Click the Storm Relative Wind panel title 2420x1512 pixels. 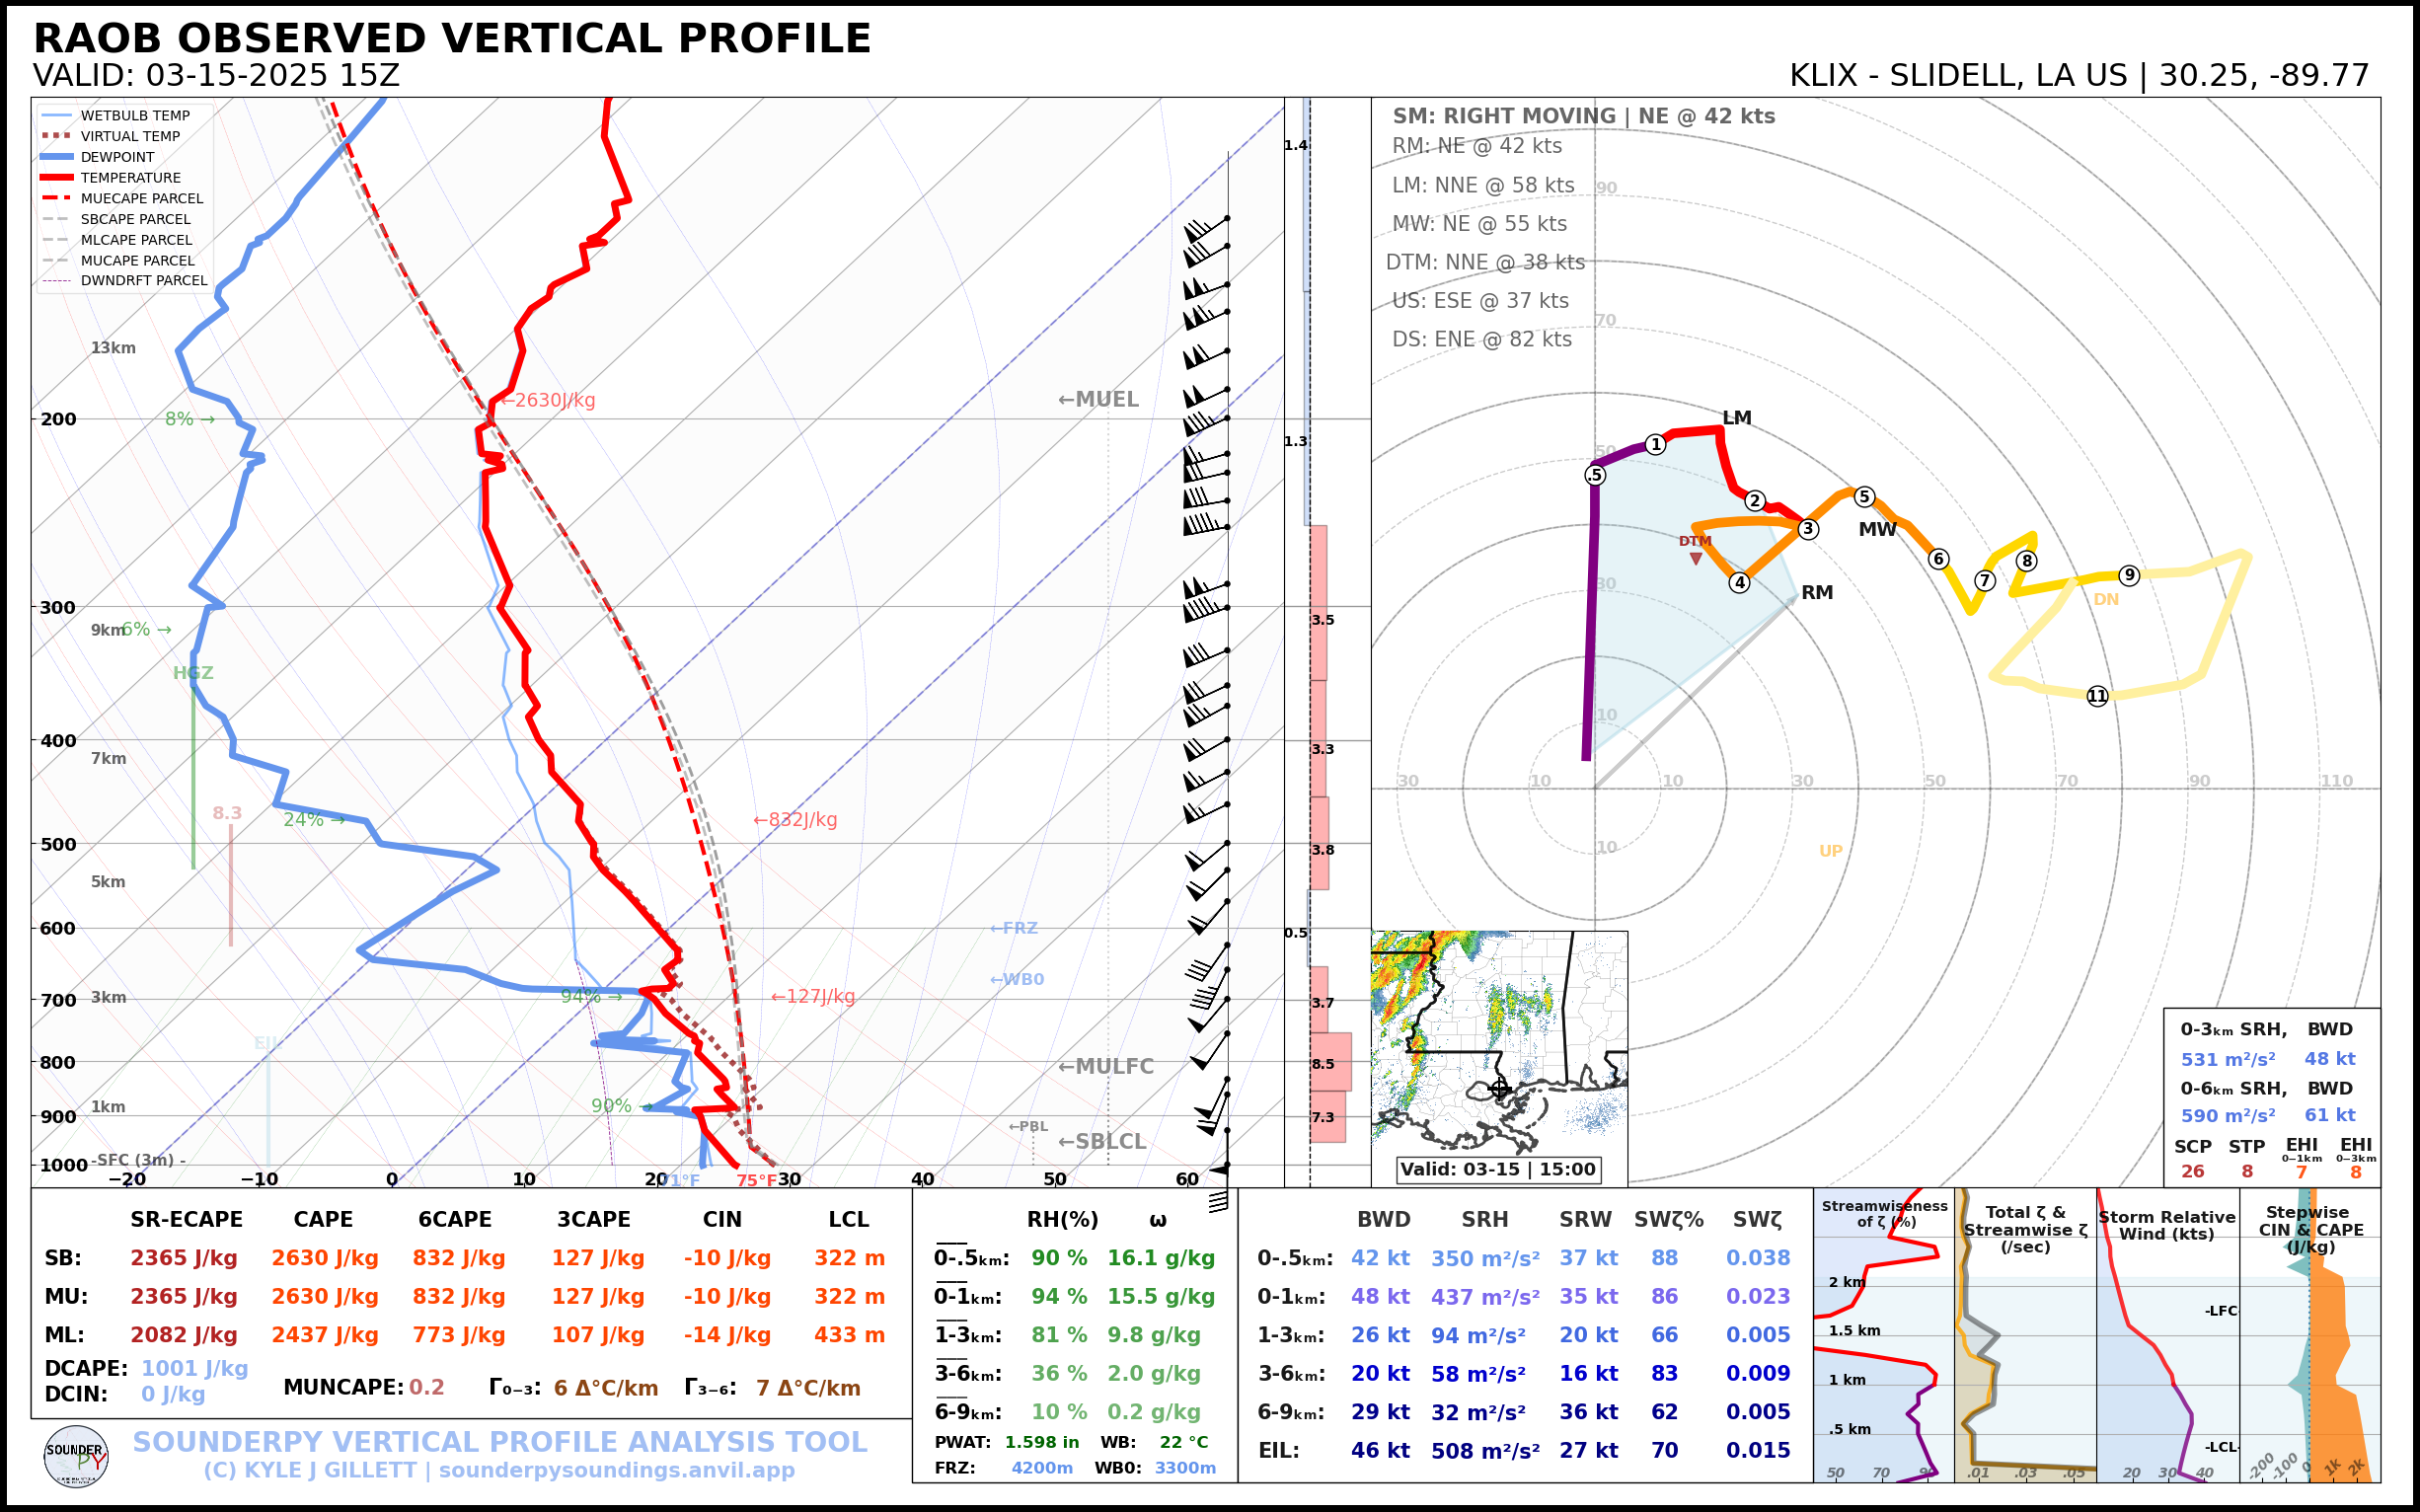click(2166, 1225)
